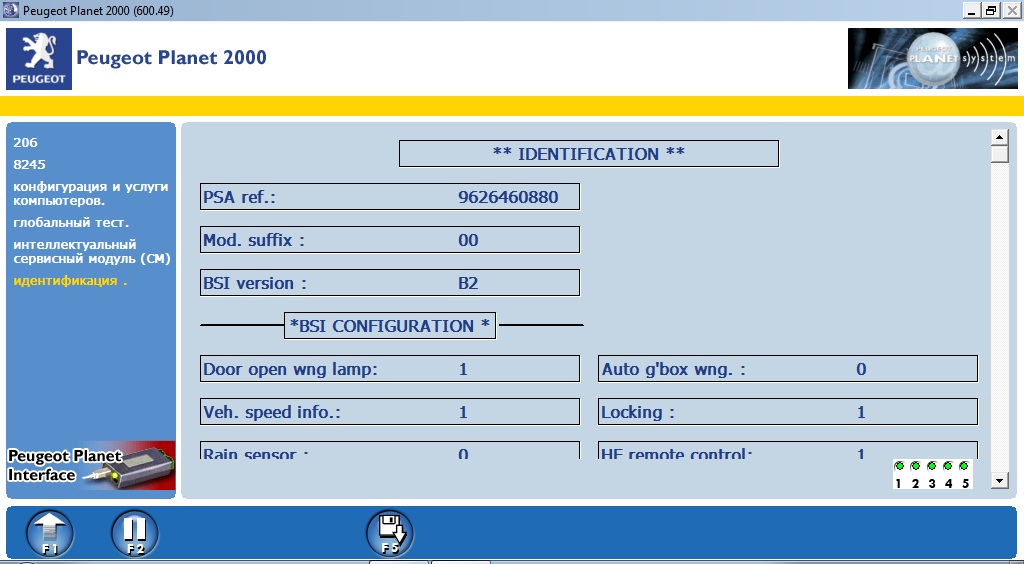Screen dimensions: 1024x564
Task: Click the Peugeot Planet Interface device image
Action: click(91, 465)
